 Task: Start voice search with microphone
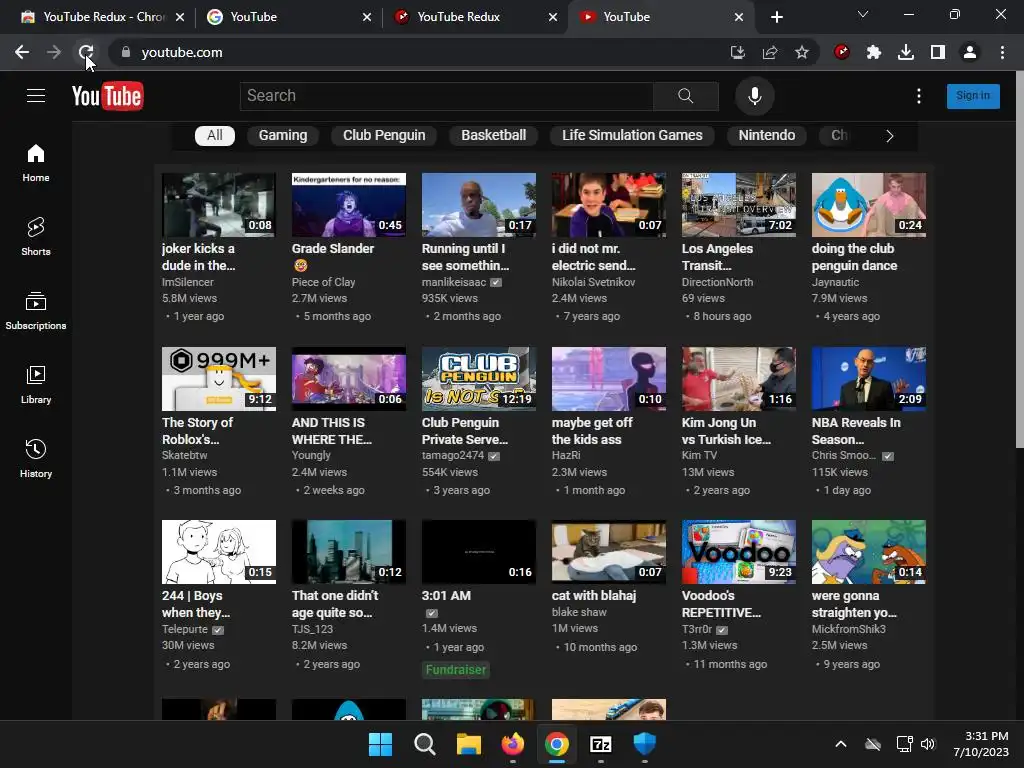754,96
